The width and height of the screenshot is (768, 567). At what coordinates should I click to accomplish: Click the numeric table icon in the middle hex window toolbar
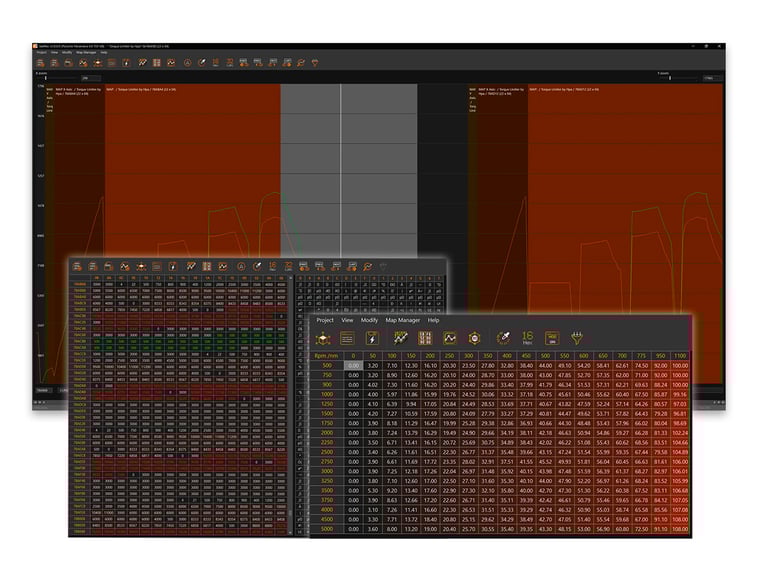207,266
